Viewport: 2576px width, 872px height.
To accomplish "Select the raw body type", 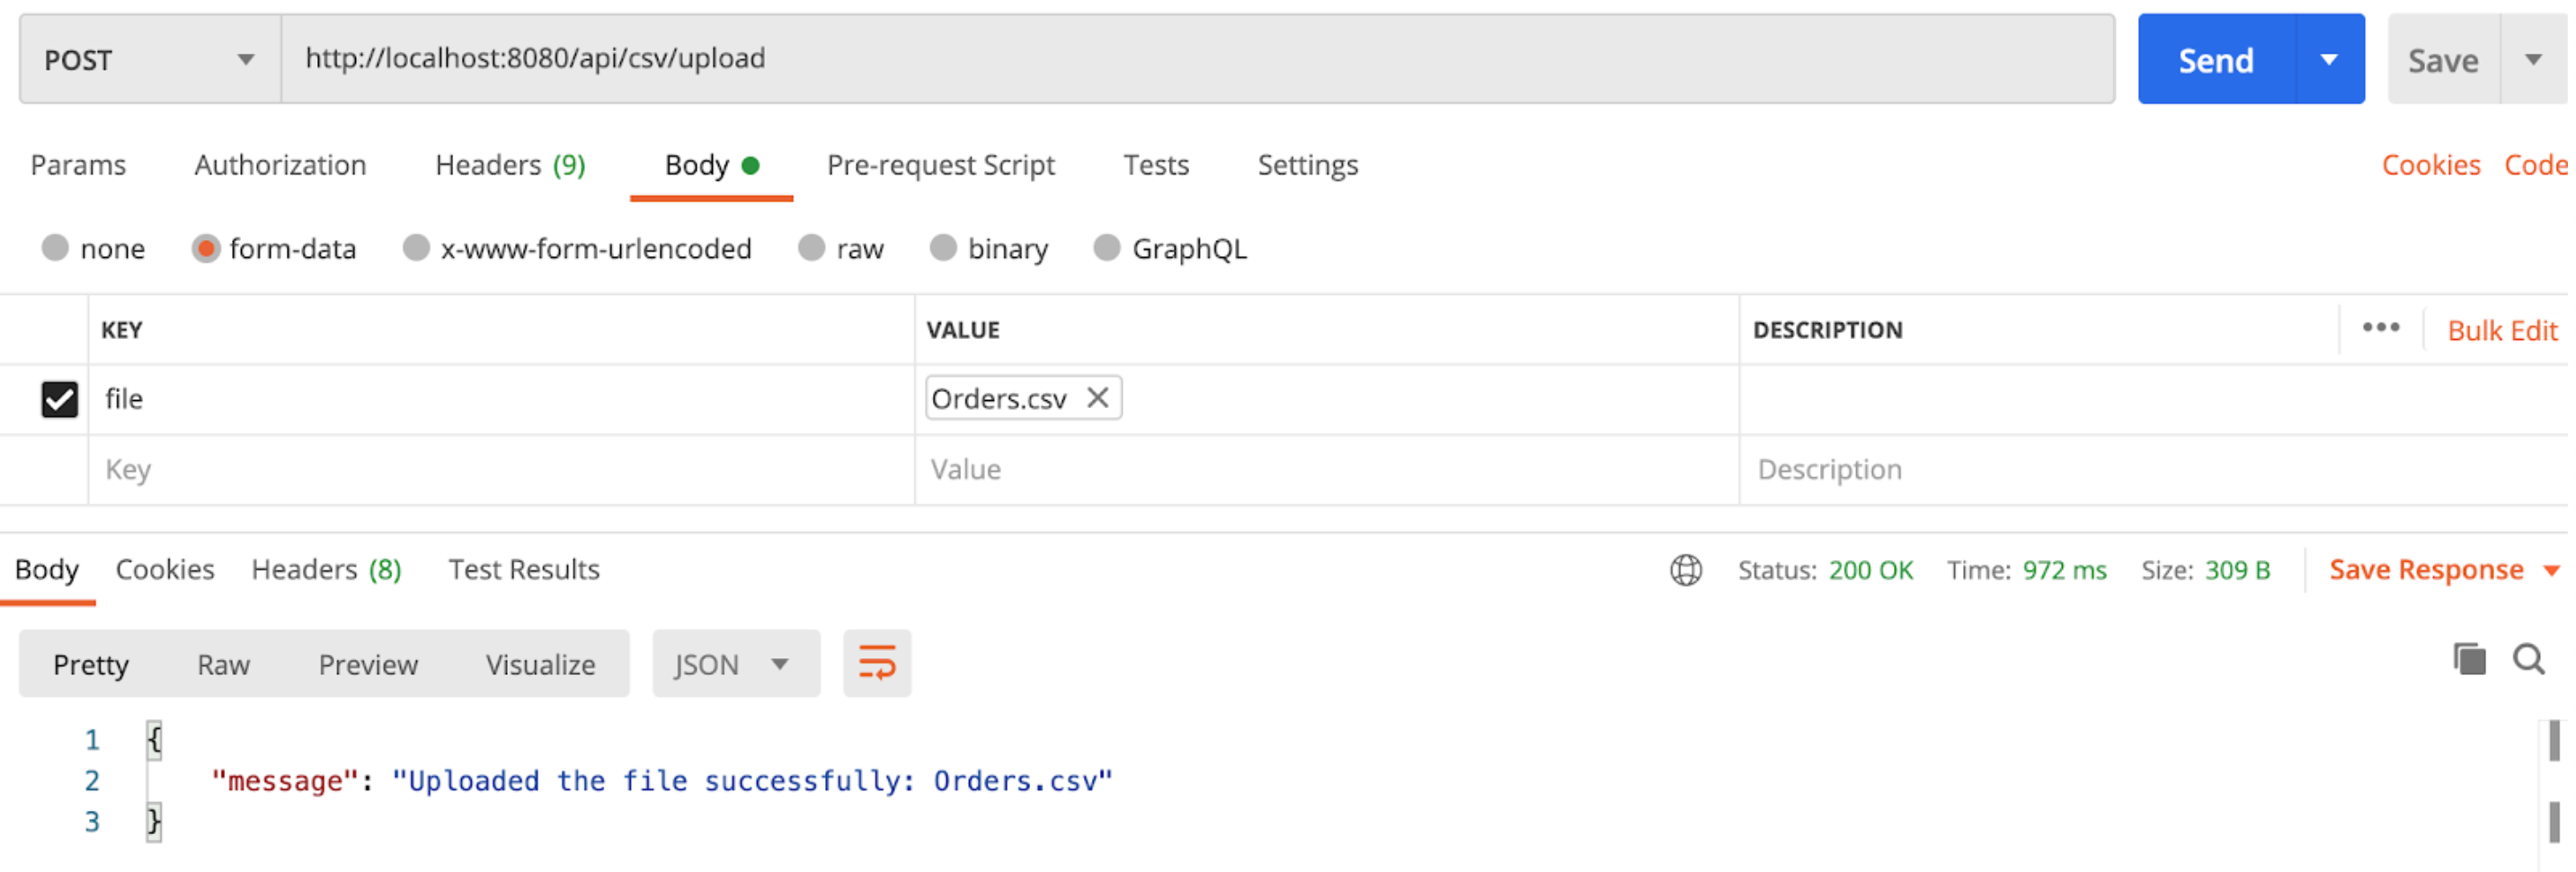I will click(x=812, y=248).
